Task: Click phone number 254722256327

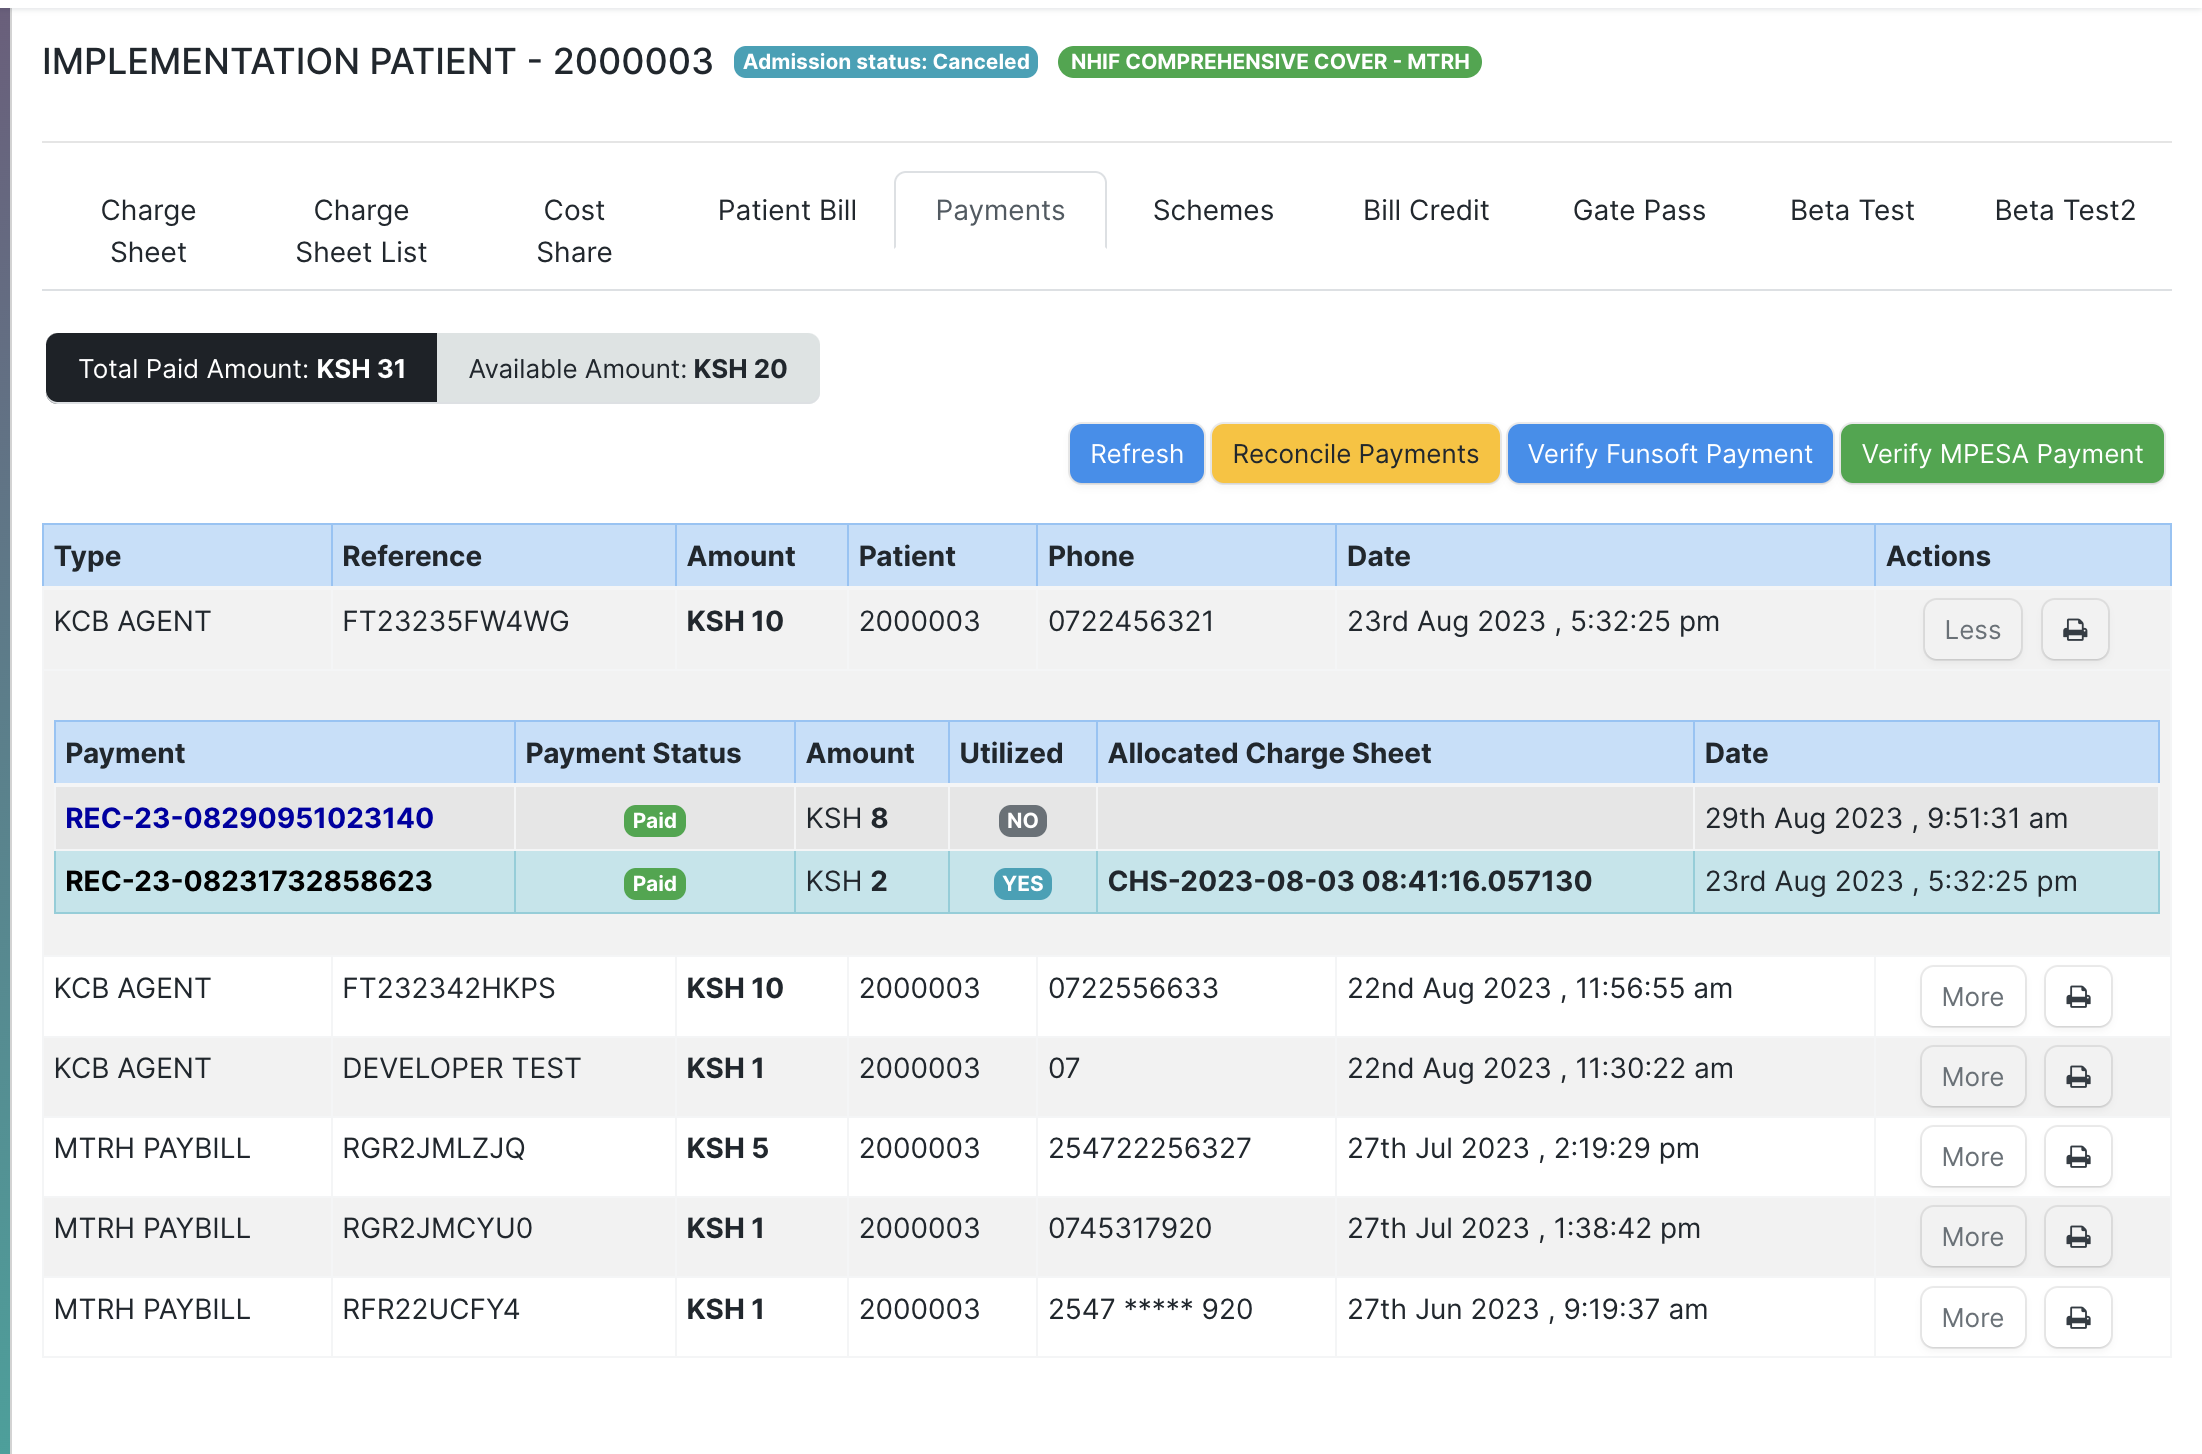Action: [x=1149, y=1148]
